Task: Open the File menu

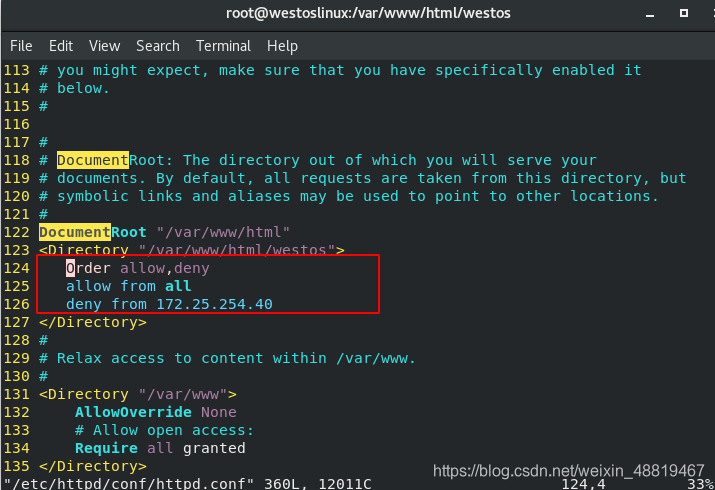Action: [21, 46]
